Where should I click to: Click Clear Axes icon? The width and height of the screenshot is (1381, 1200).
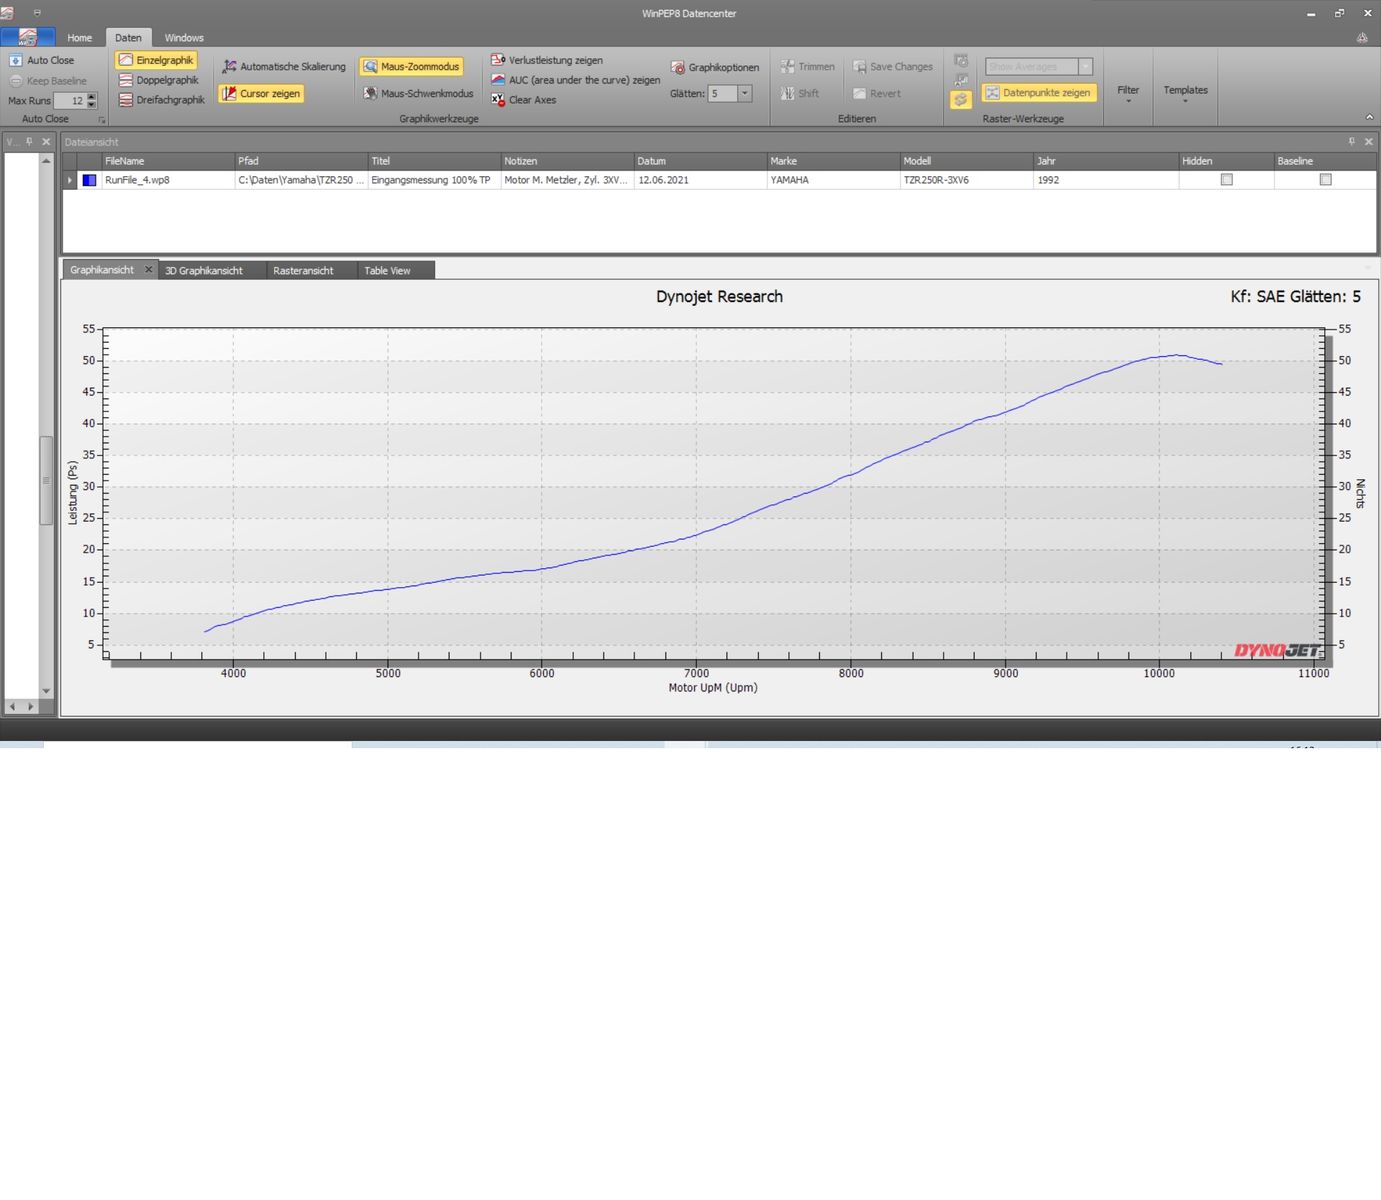click(498, 100)
